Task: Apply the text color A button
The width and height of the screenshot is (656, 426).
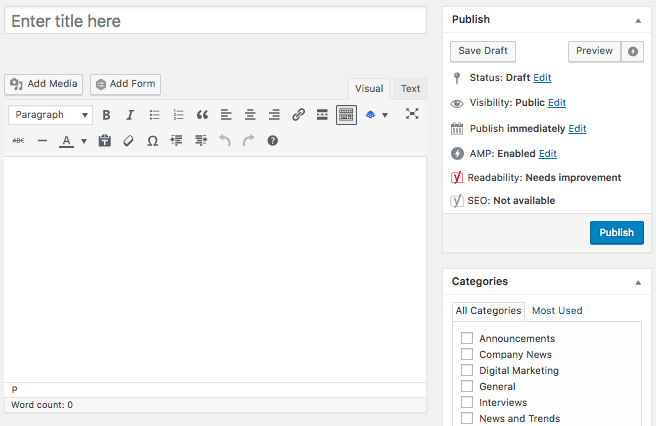Action: click(x=66, y=141)
